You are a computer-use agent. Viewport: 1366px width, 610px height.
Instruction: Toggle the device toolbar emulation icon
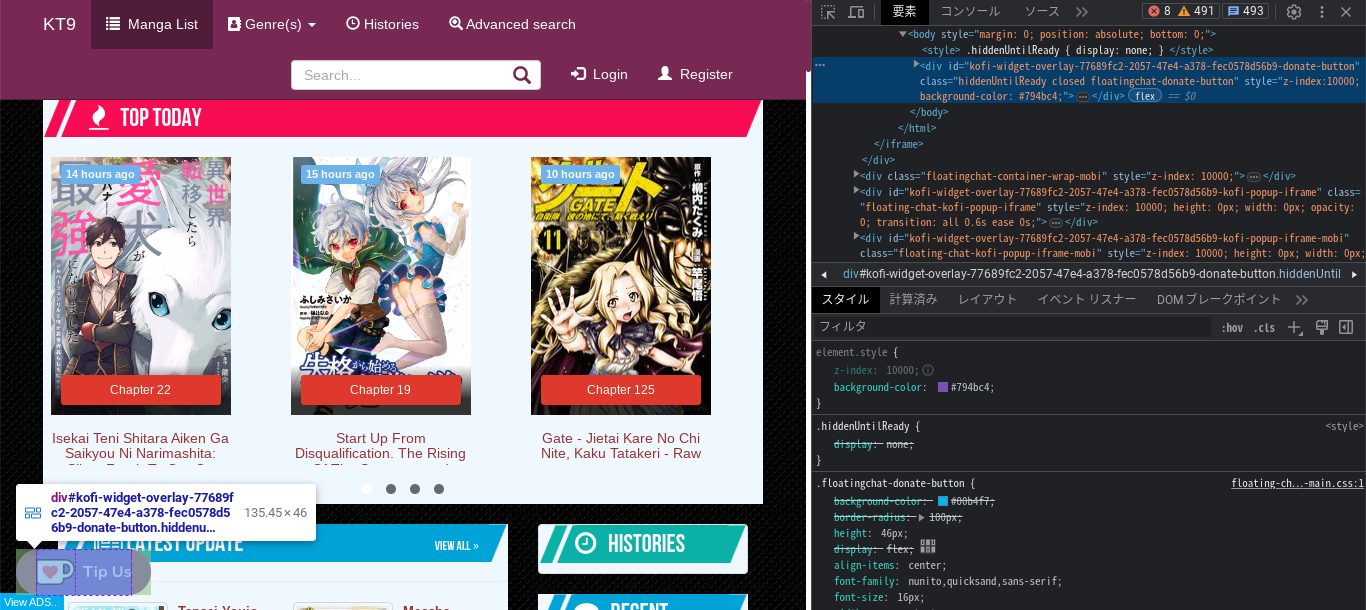click(x=855, y=12)
